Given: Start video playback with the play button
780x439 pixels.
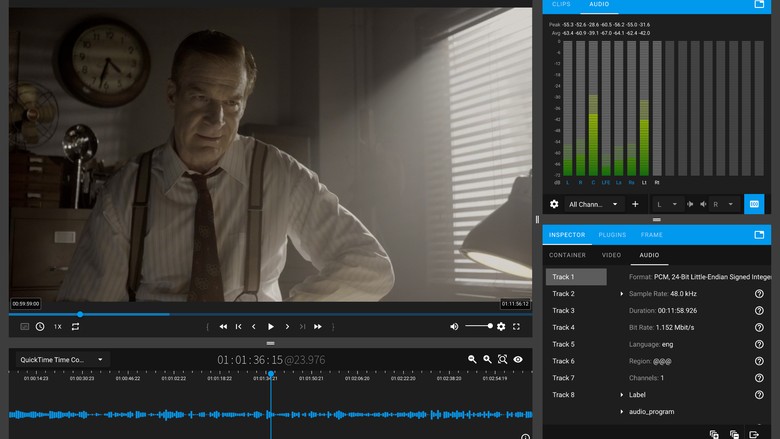Looking at the screenshot, I should pos(271,327).
